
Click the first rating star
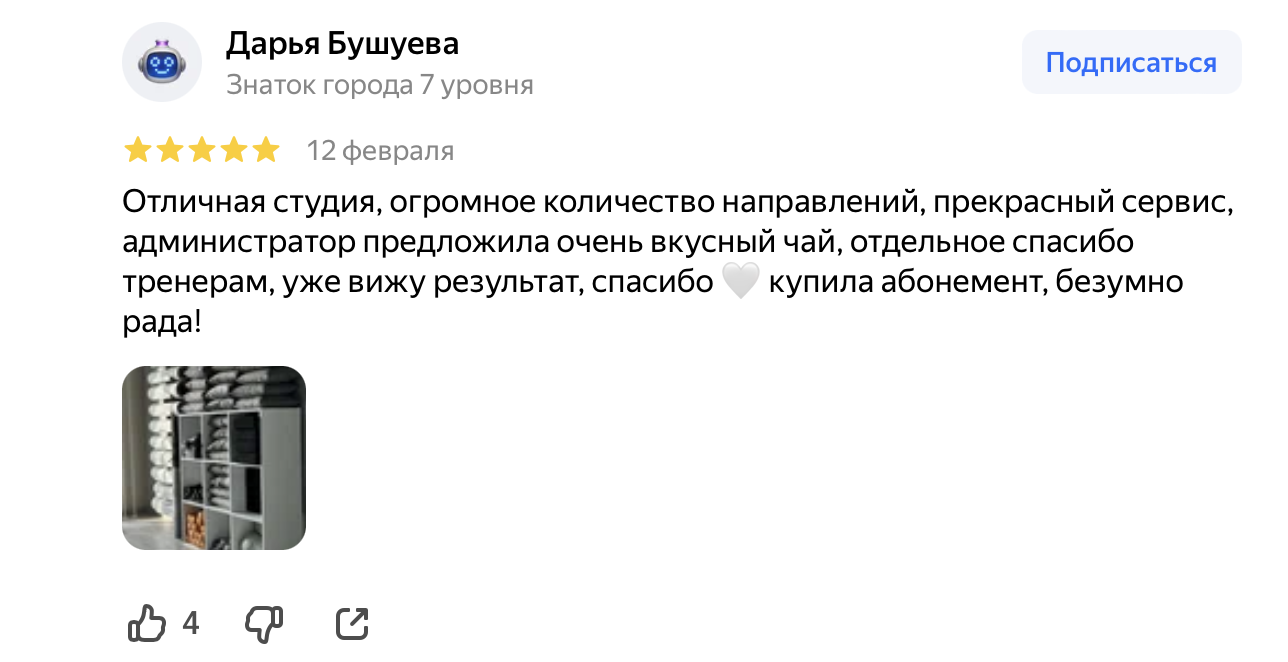(x=137, y=151)
